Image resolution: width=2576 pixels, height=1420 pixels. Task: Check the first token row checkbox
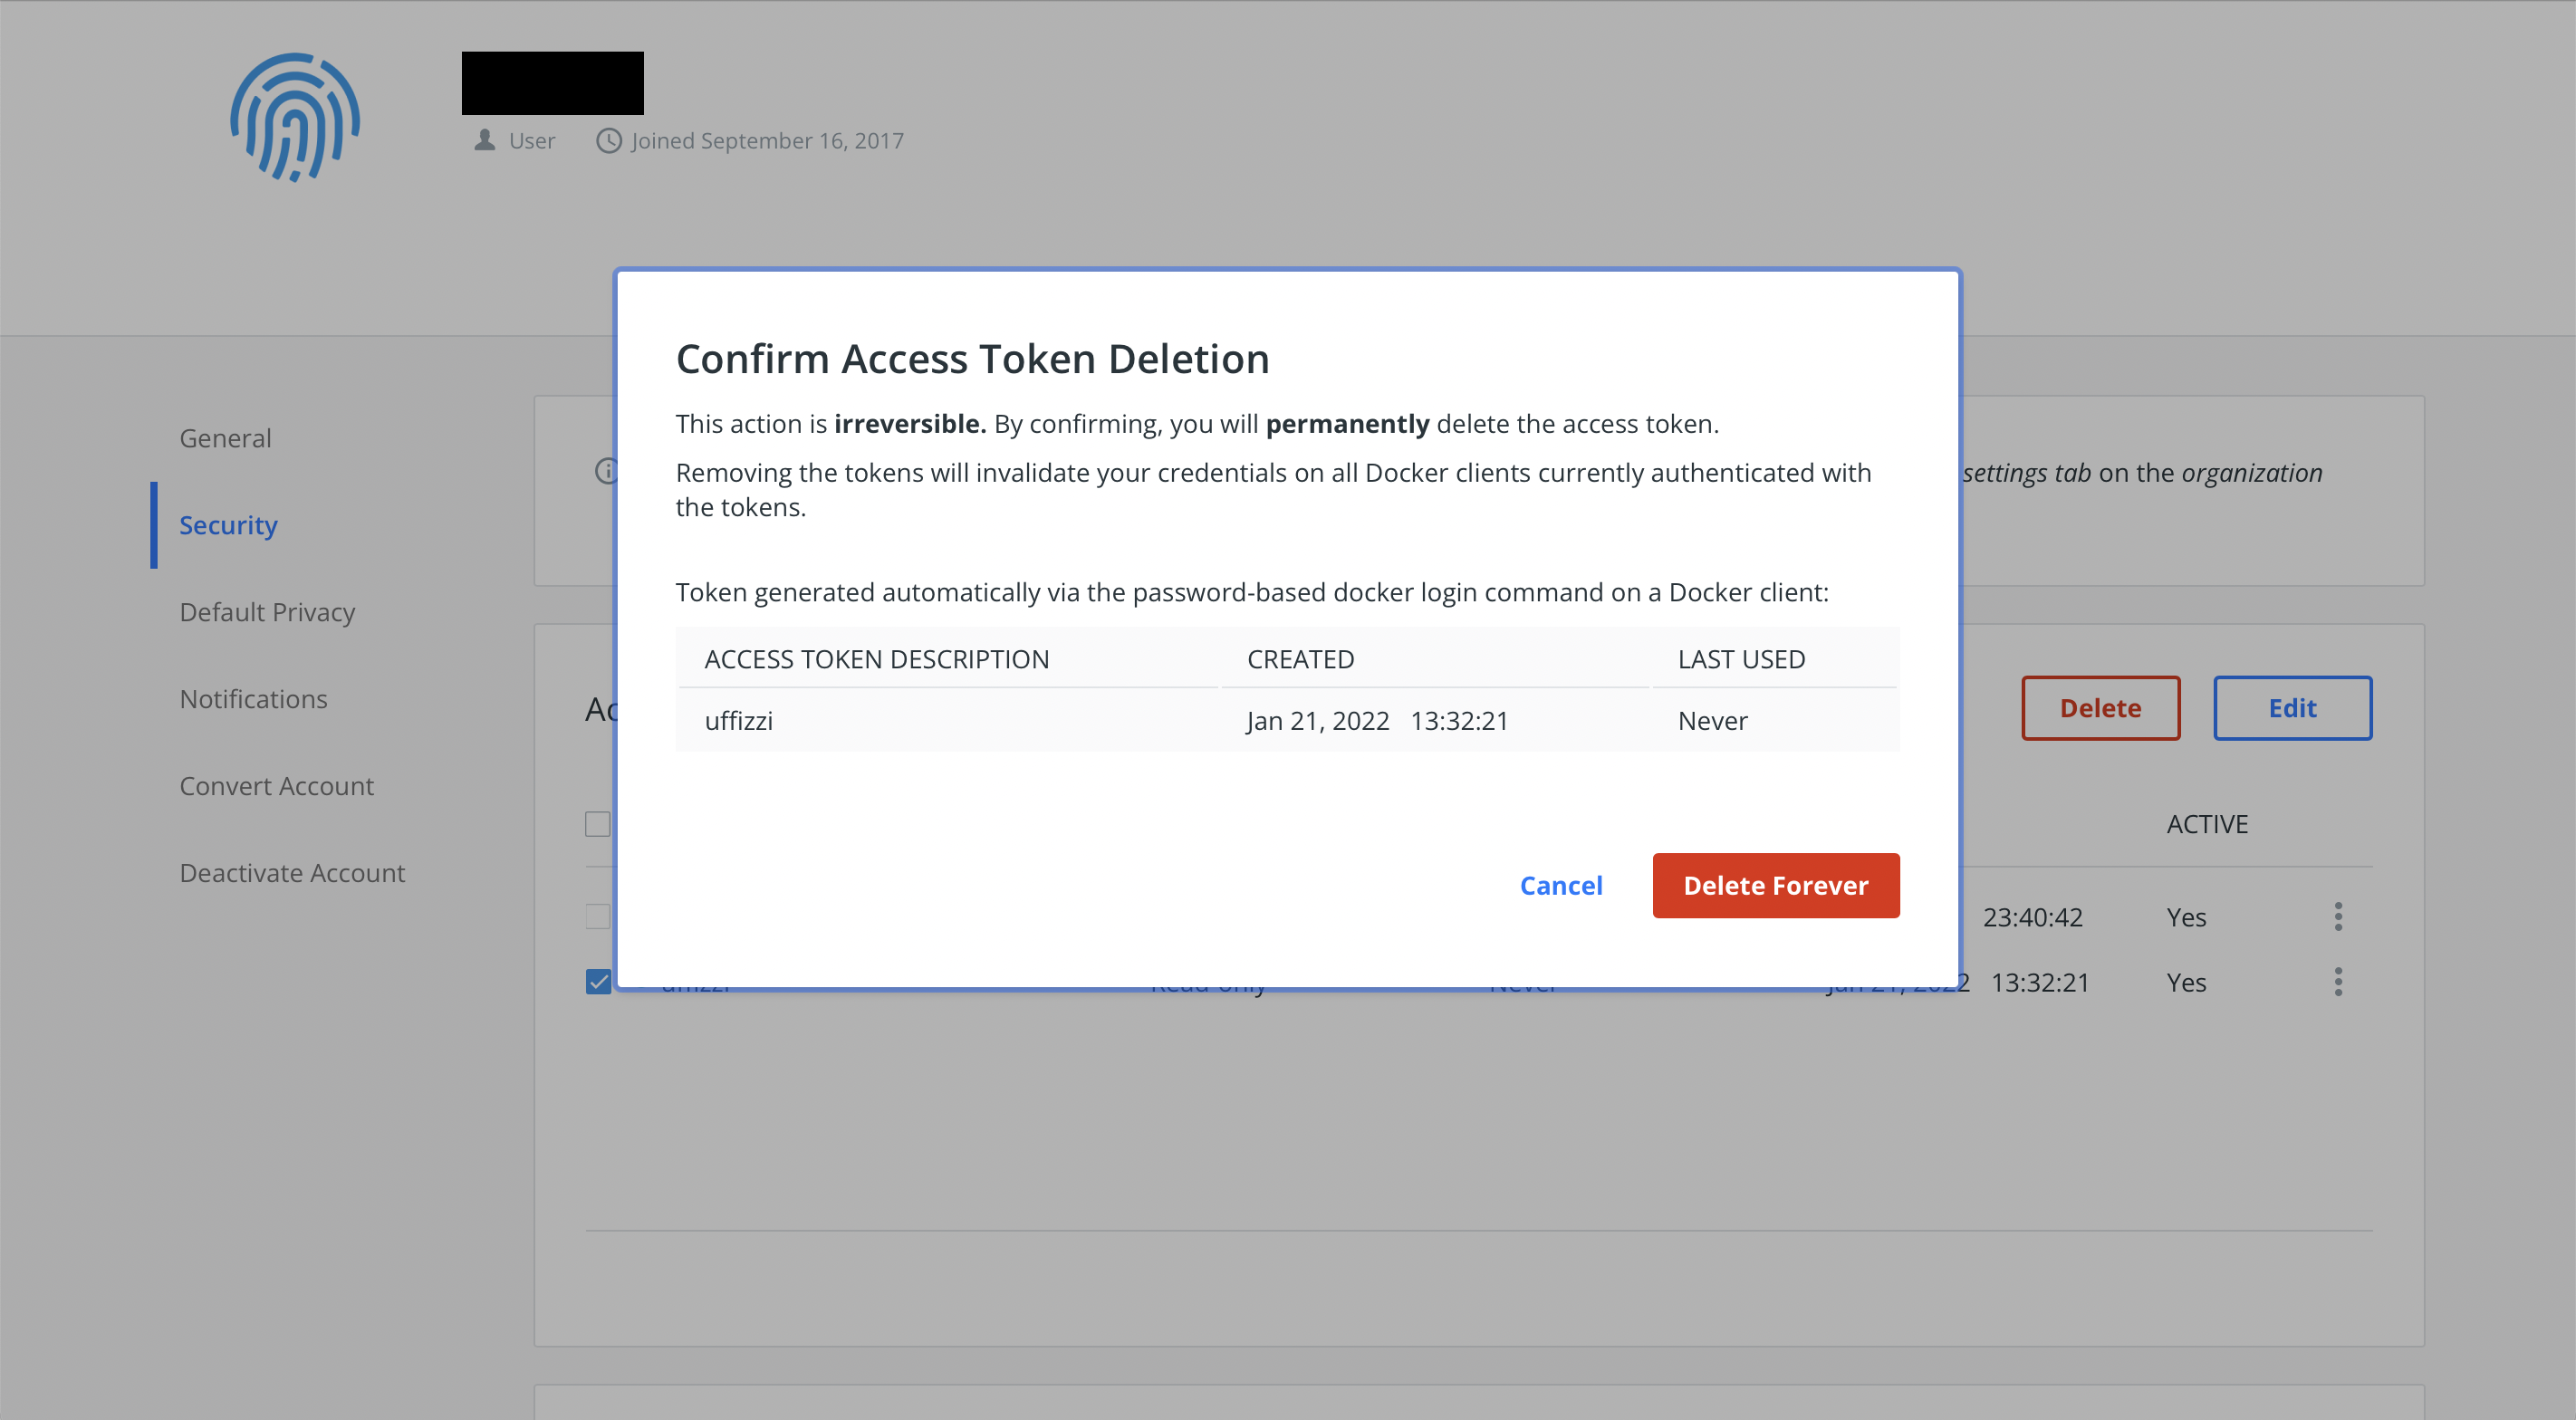pyautogui.click(x=597, y=916)
